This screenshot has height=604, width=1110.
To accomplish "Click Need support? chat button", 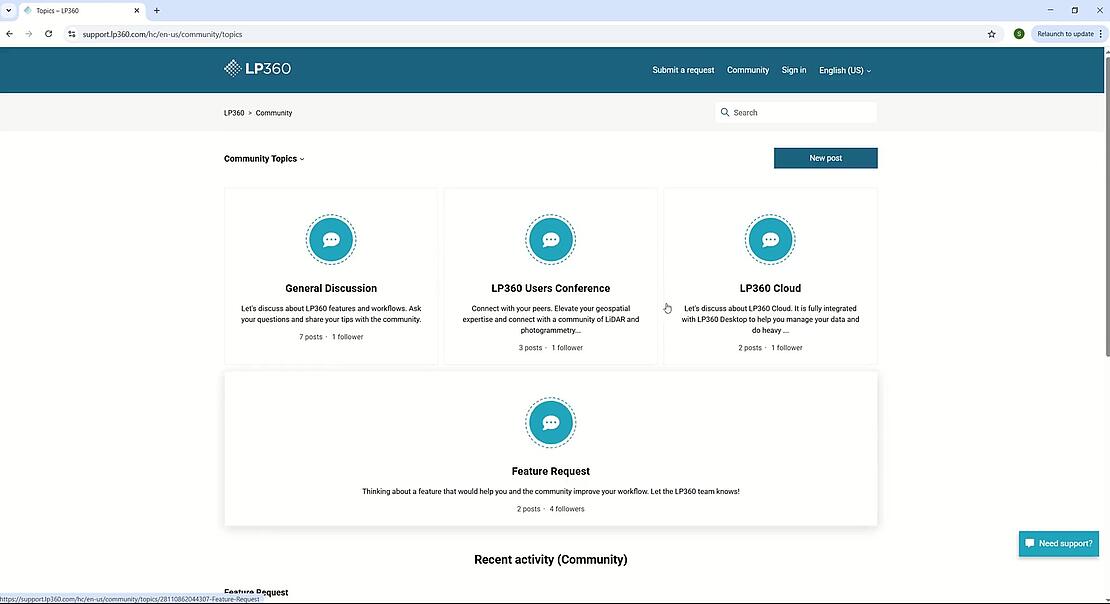I will (1058, 544).
